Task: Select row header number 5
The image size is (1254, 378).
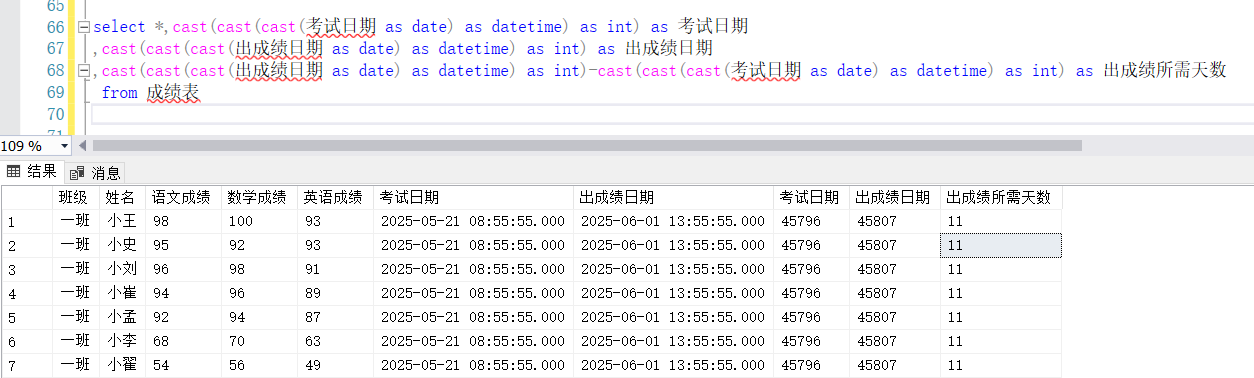Action: pos(27,317)
